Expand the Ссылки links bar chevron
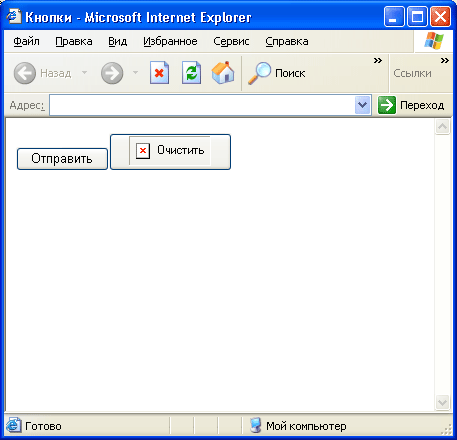Screen dimensions: 457x440 (x=445, y=61)
